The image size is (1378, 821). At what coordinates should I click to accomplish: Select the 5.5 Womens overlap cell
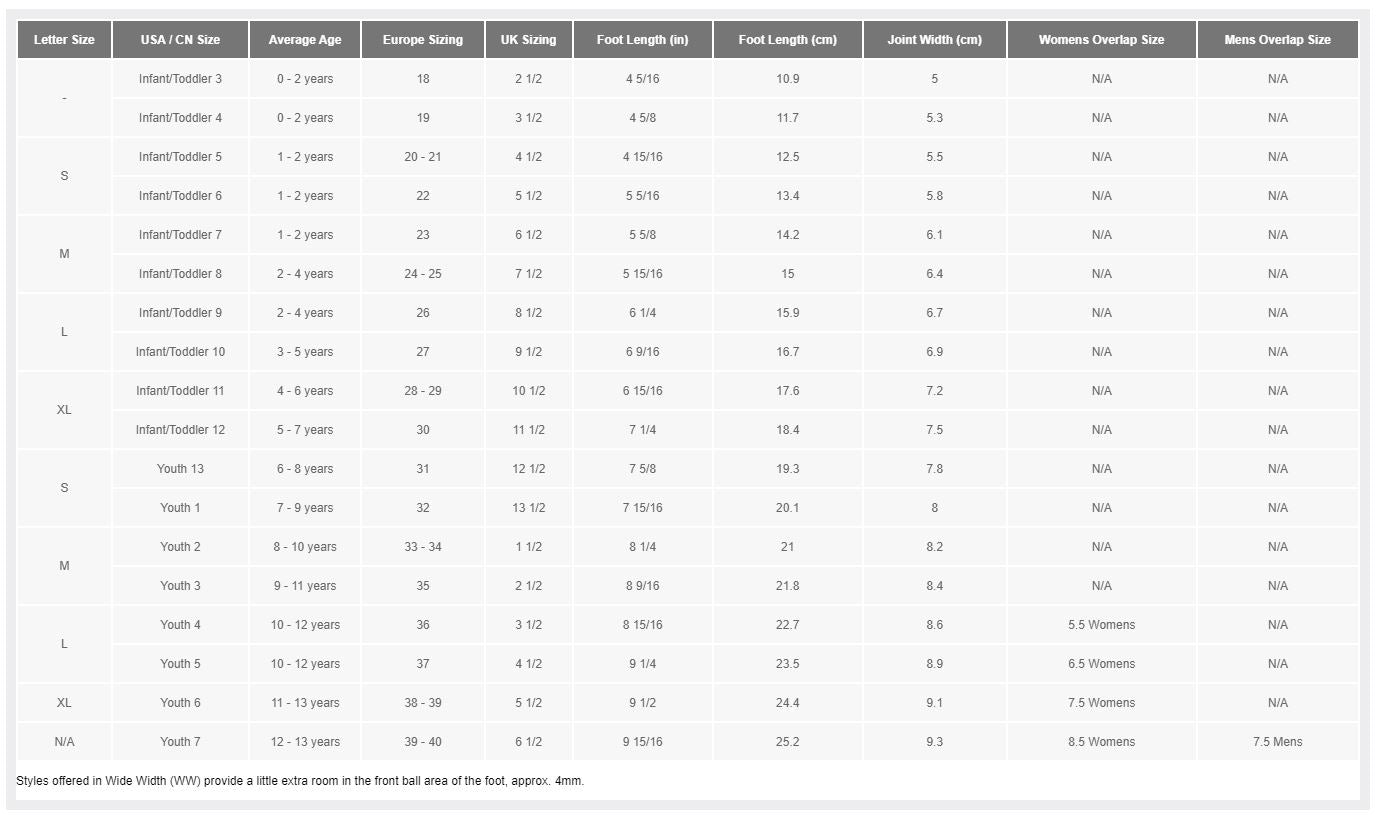tap(1101, 625)
